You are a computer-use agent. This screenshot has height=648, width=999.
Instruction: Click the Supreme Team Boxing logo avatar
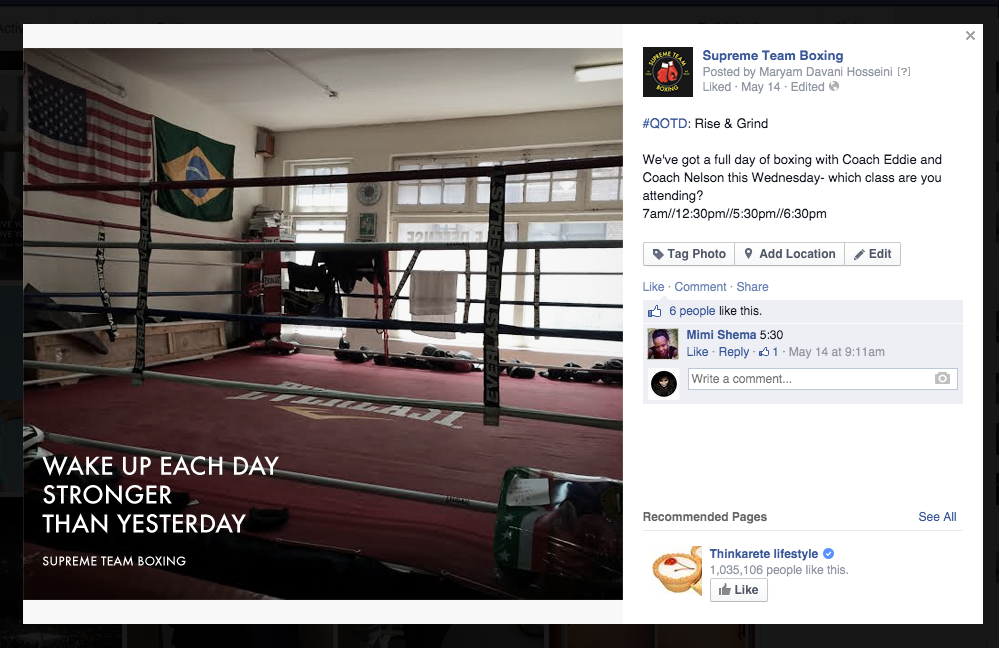coord(667,72)
